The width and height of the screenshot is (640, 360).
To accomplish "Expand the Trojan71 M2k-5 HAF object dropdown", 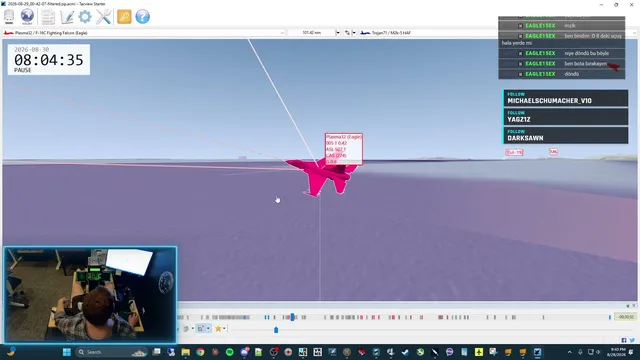I will [x=635, y=33].
